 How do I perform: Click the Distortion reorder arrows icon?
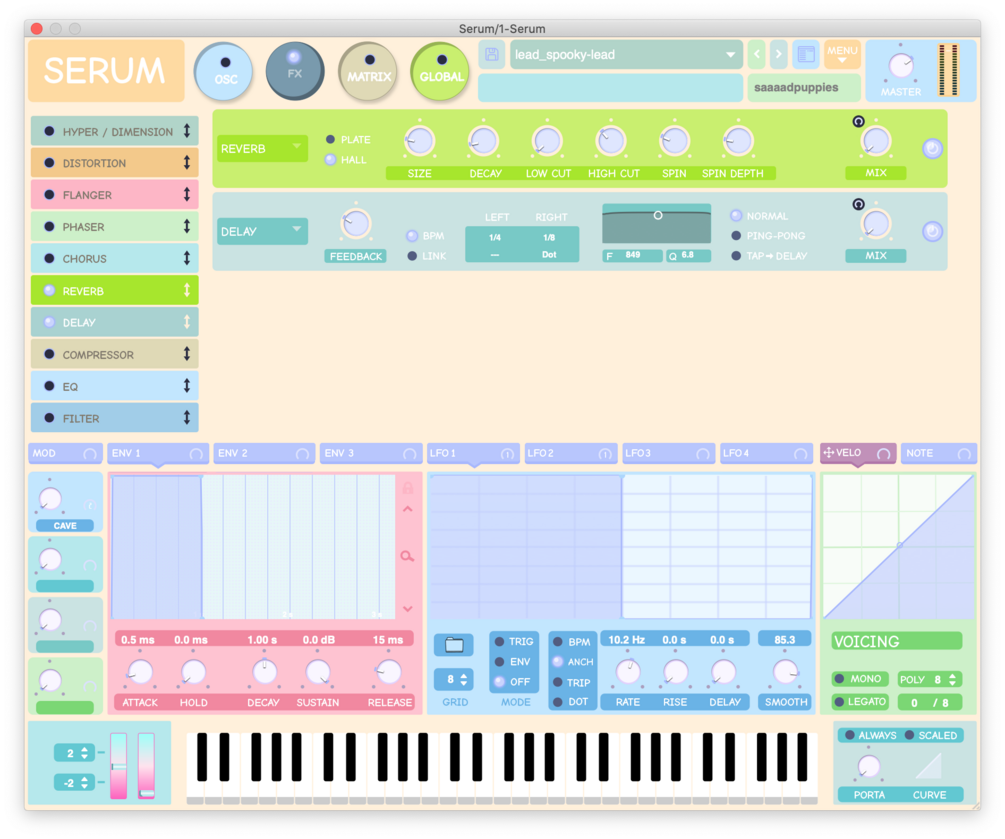[187, 162]
